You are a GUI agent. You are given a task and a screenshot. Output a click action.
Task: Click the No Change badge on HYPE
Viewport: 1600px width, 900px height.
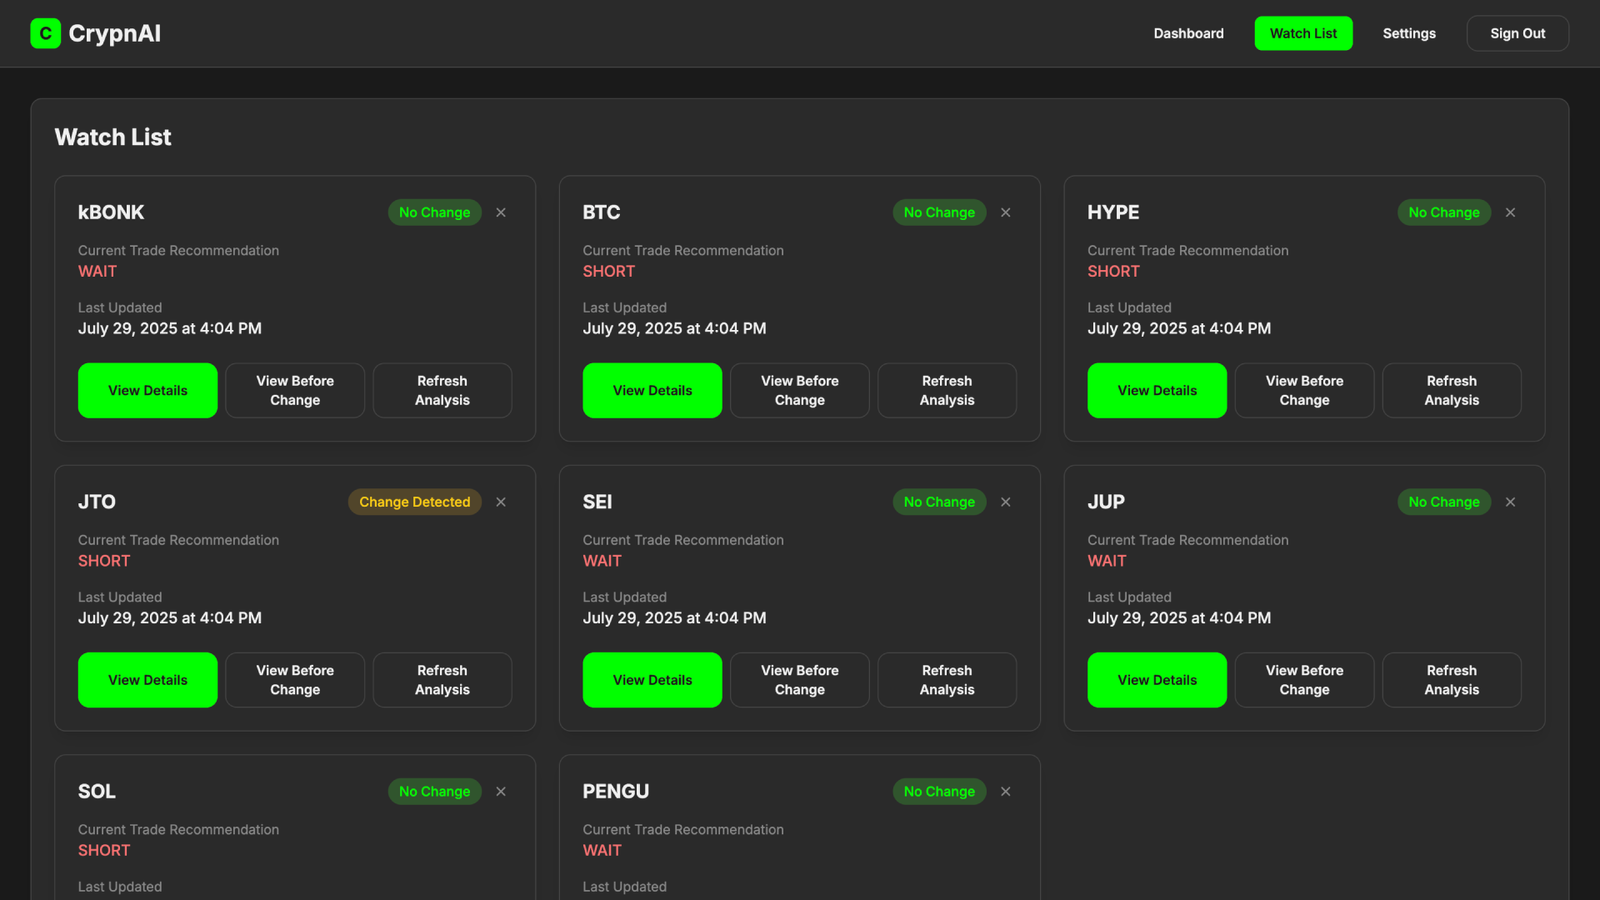point(1444,212)
